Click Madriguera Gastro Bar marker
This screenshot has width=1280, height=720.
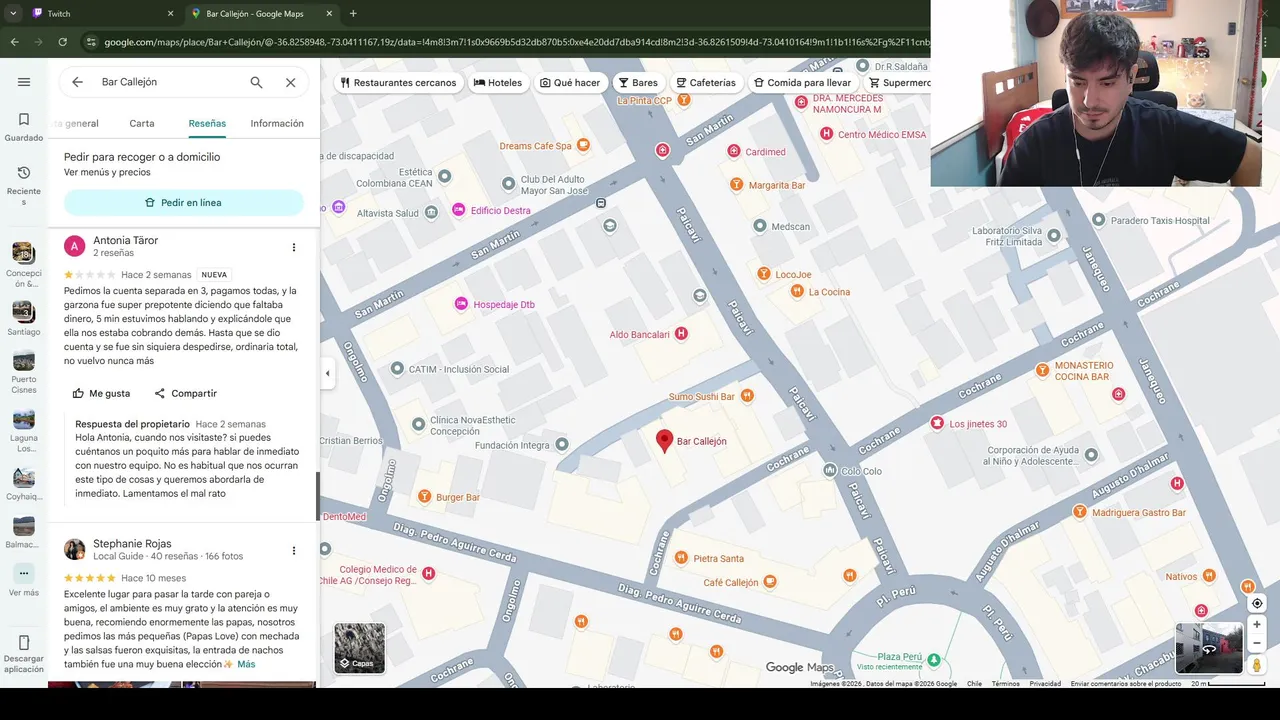click(1080, 512)
